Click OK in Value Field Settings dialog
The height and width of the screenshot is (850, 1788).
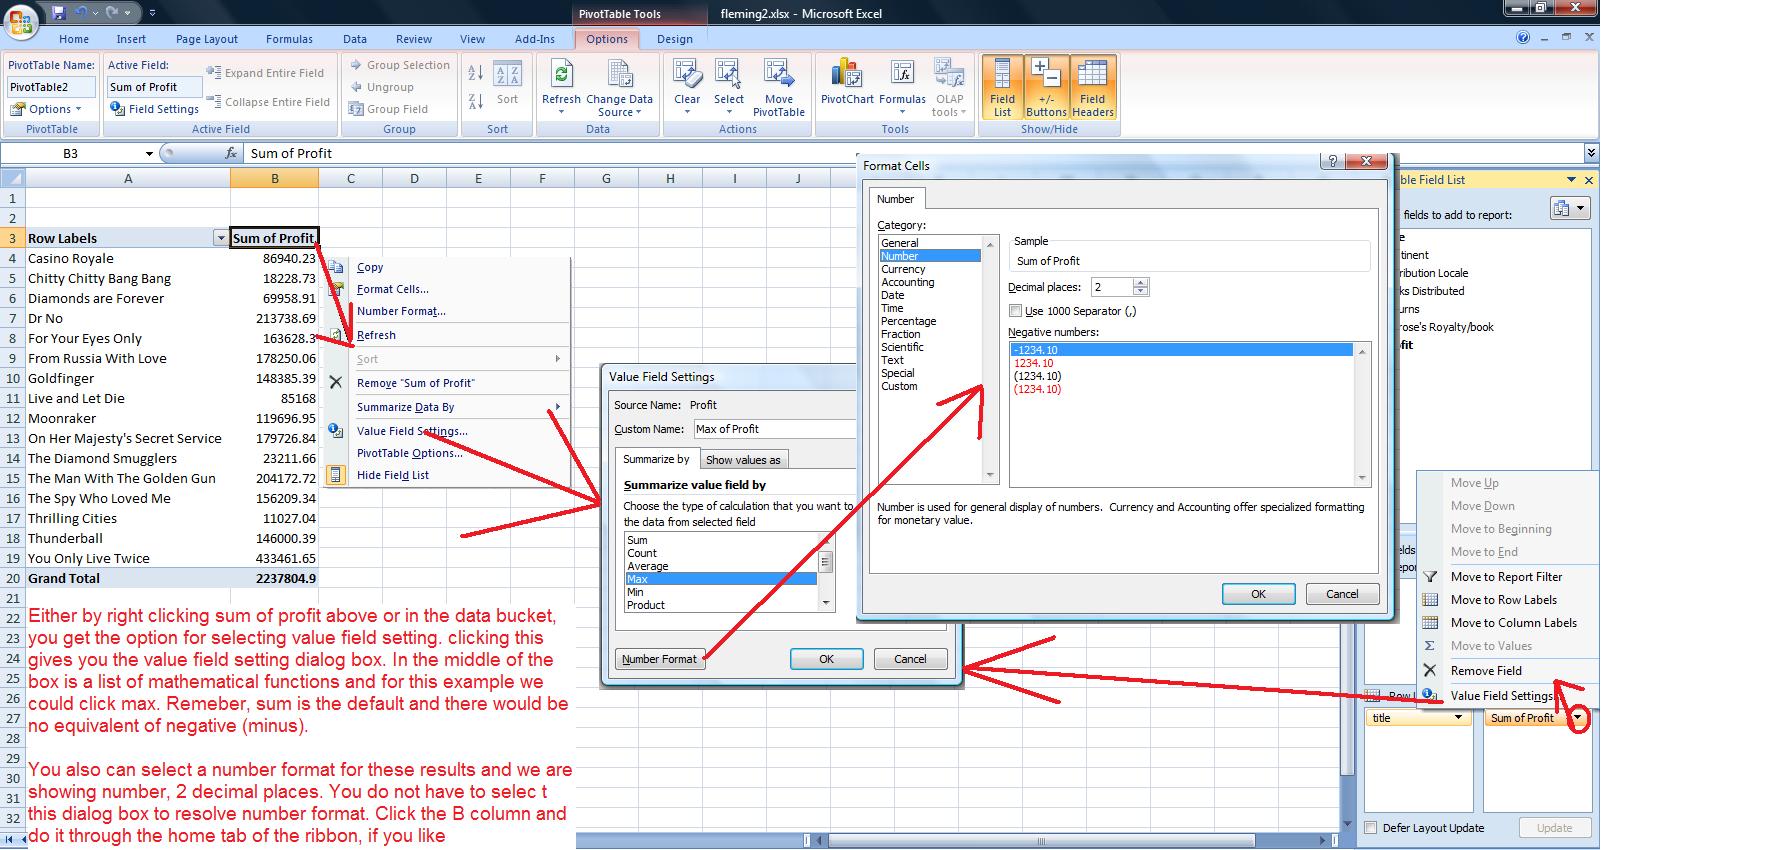click(x=826, y=659)
